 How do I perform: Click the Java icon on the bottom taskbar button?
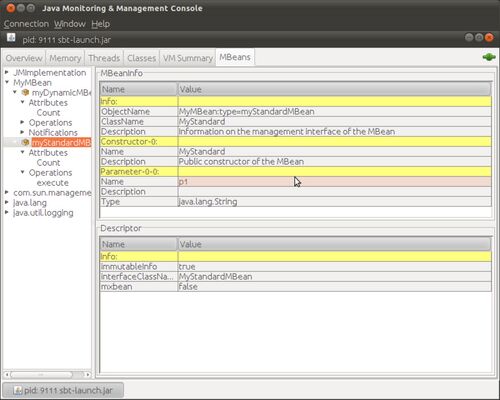[x=18, y=390]
